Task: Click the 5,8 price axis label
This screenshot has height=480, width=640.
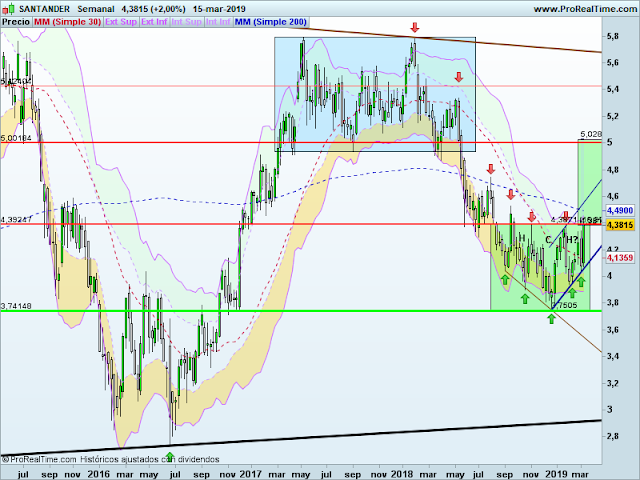Action: [612, 36]
